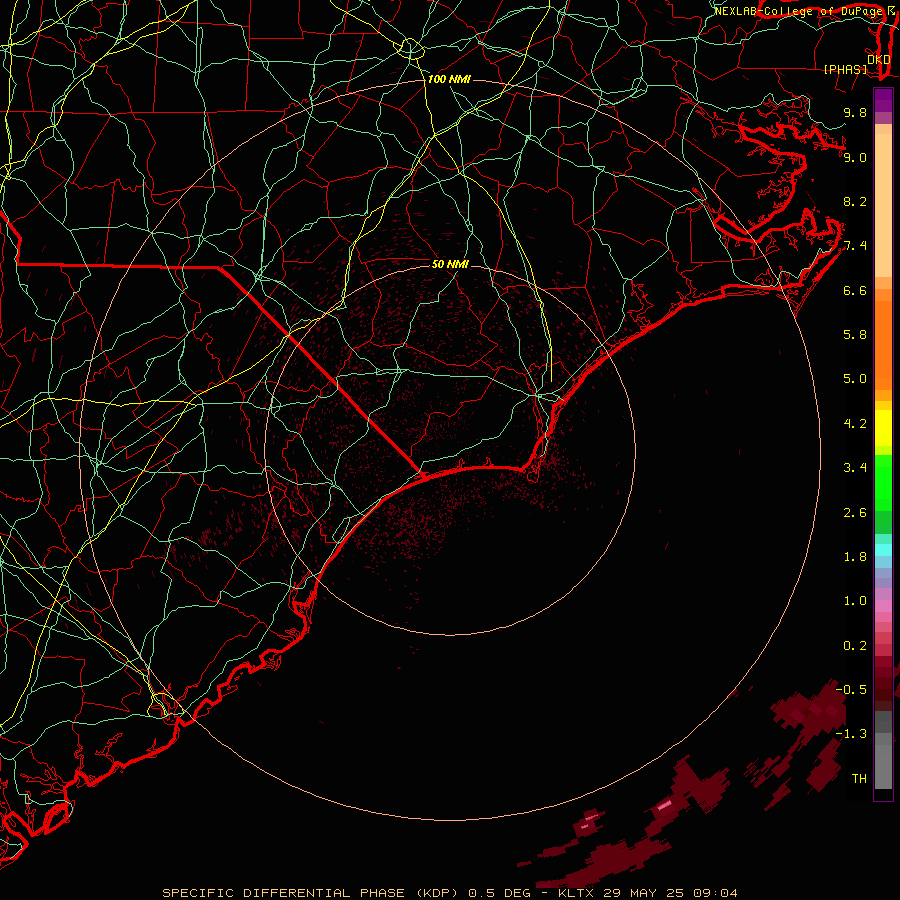900x900 pixels.
Task: Click the 7.4 scale value
Action: 855,246
